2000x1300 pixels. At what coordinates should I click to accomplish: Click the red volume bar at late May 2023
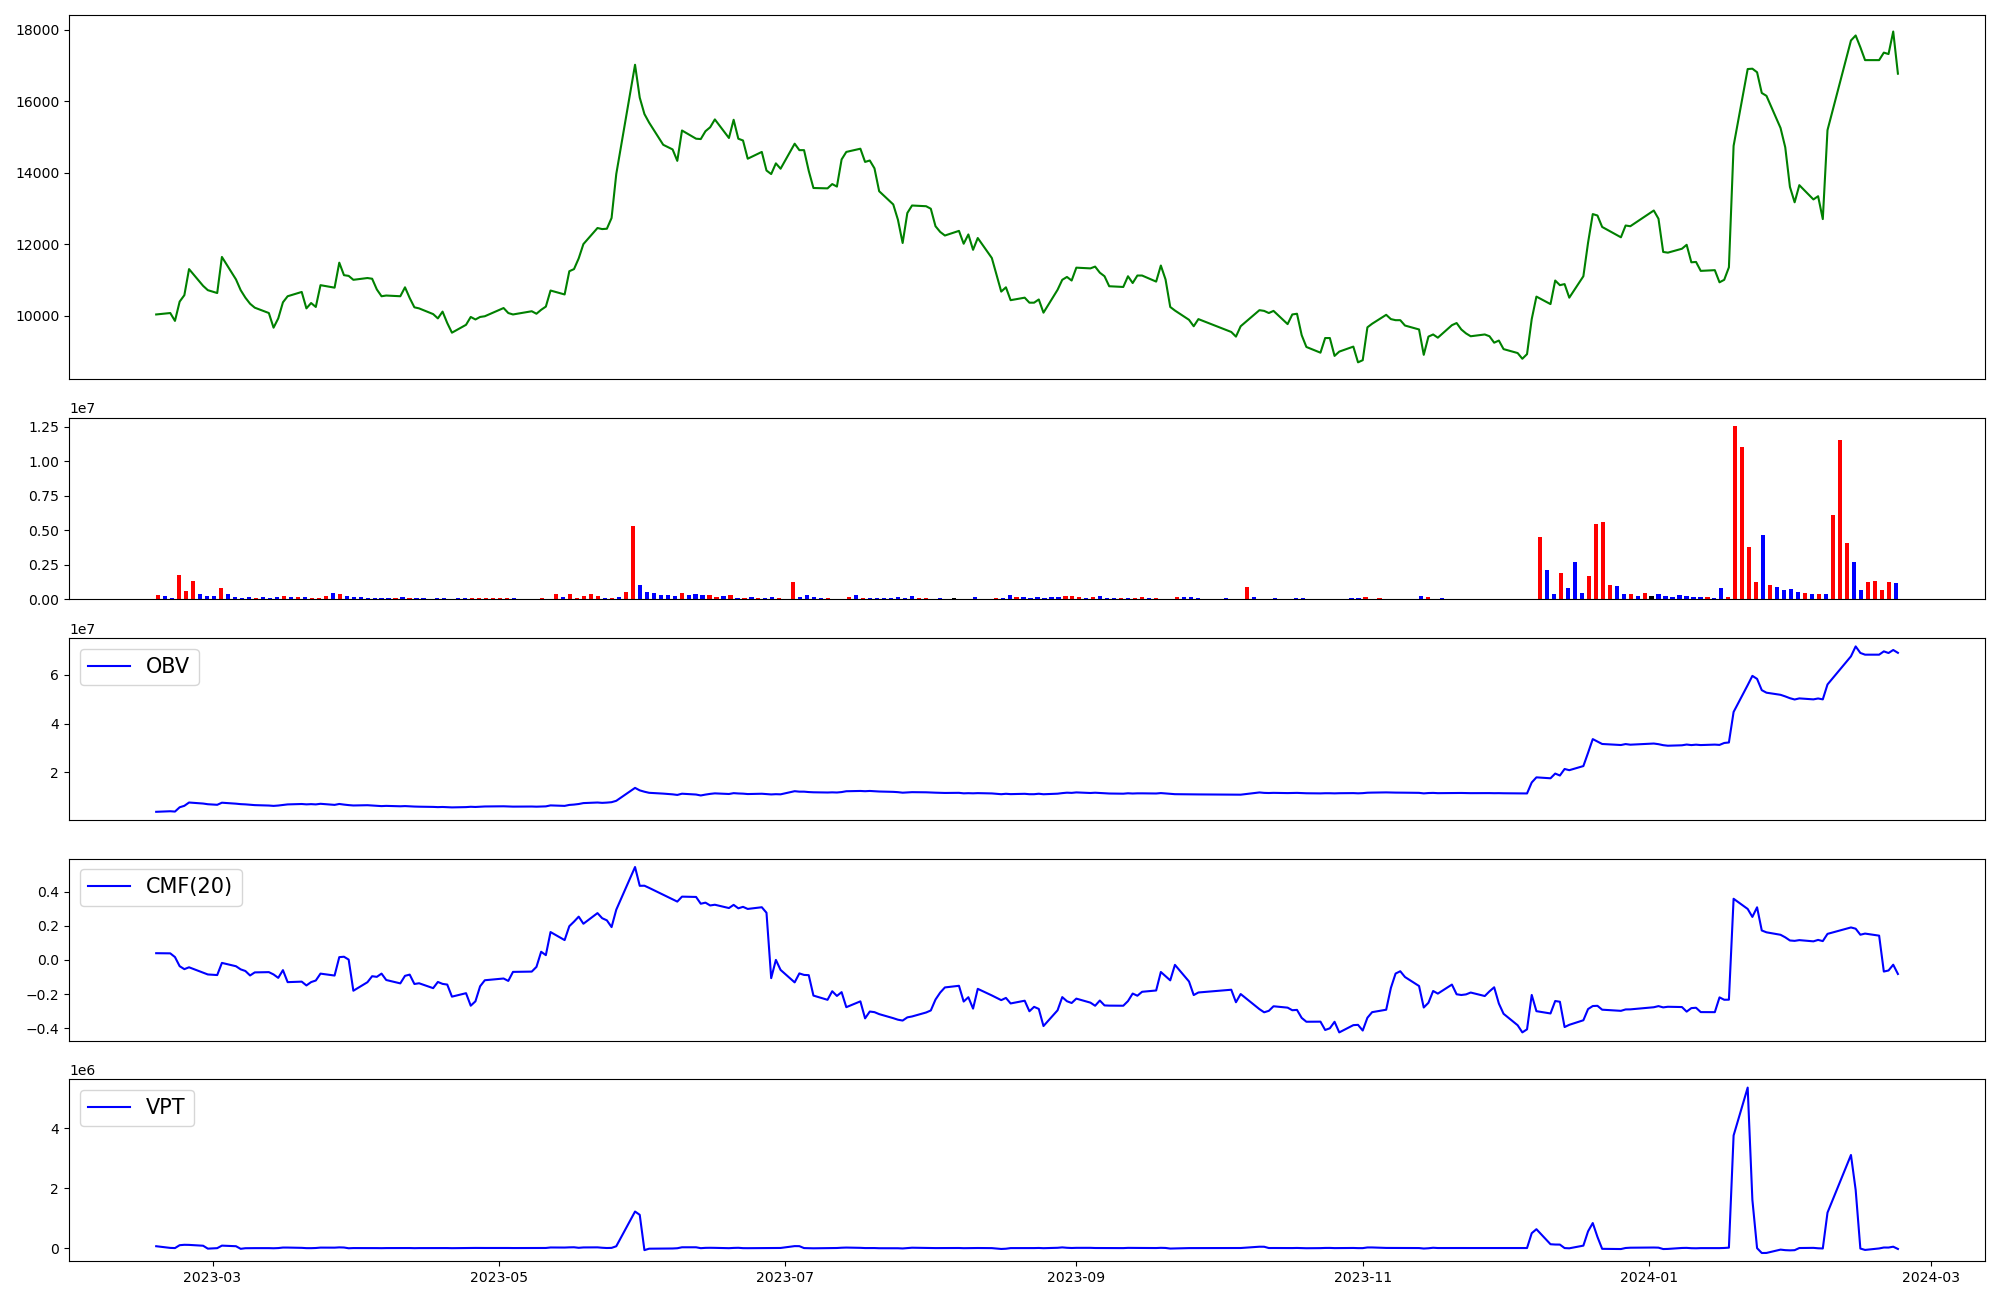click(x=633, y=563)
